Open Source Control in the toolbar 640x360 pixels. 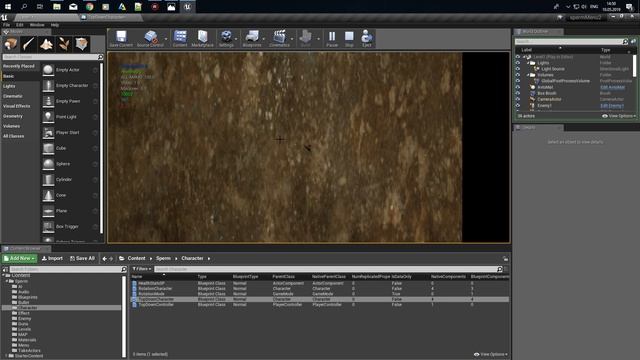(150, 39)
